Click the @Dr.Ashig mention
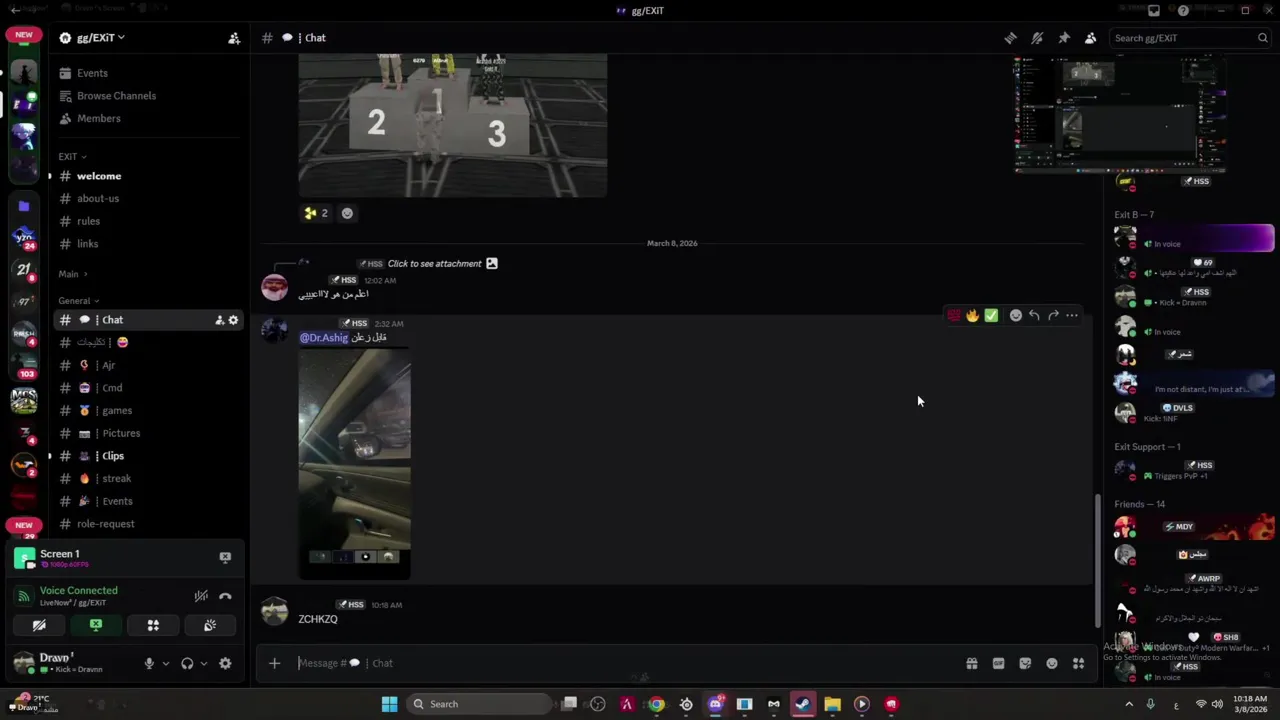Screen dimensions: 1280x720 click(324, 338)
